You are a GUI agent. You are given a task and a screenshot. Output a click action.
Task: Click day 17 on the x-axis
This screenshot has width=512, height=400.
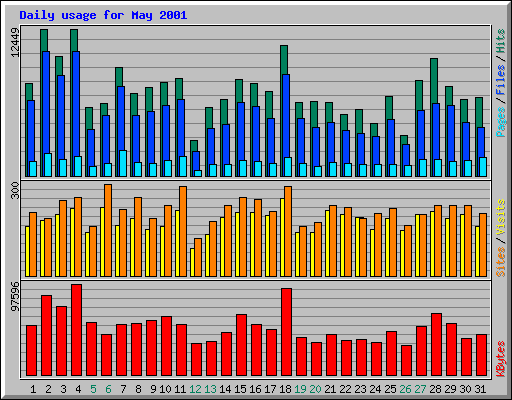[x=270, y=389]
